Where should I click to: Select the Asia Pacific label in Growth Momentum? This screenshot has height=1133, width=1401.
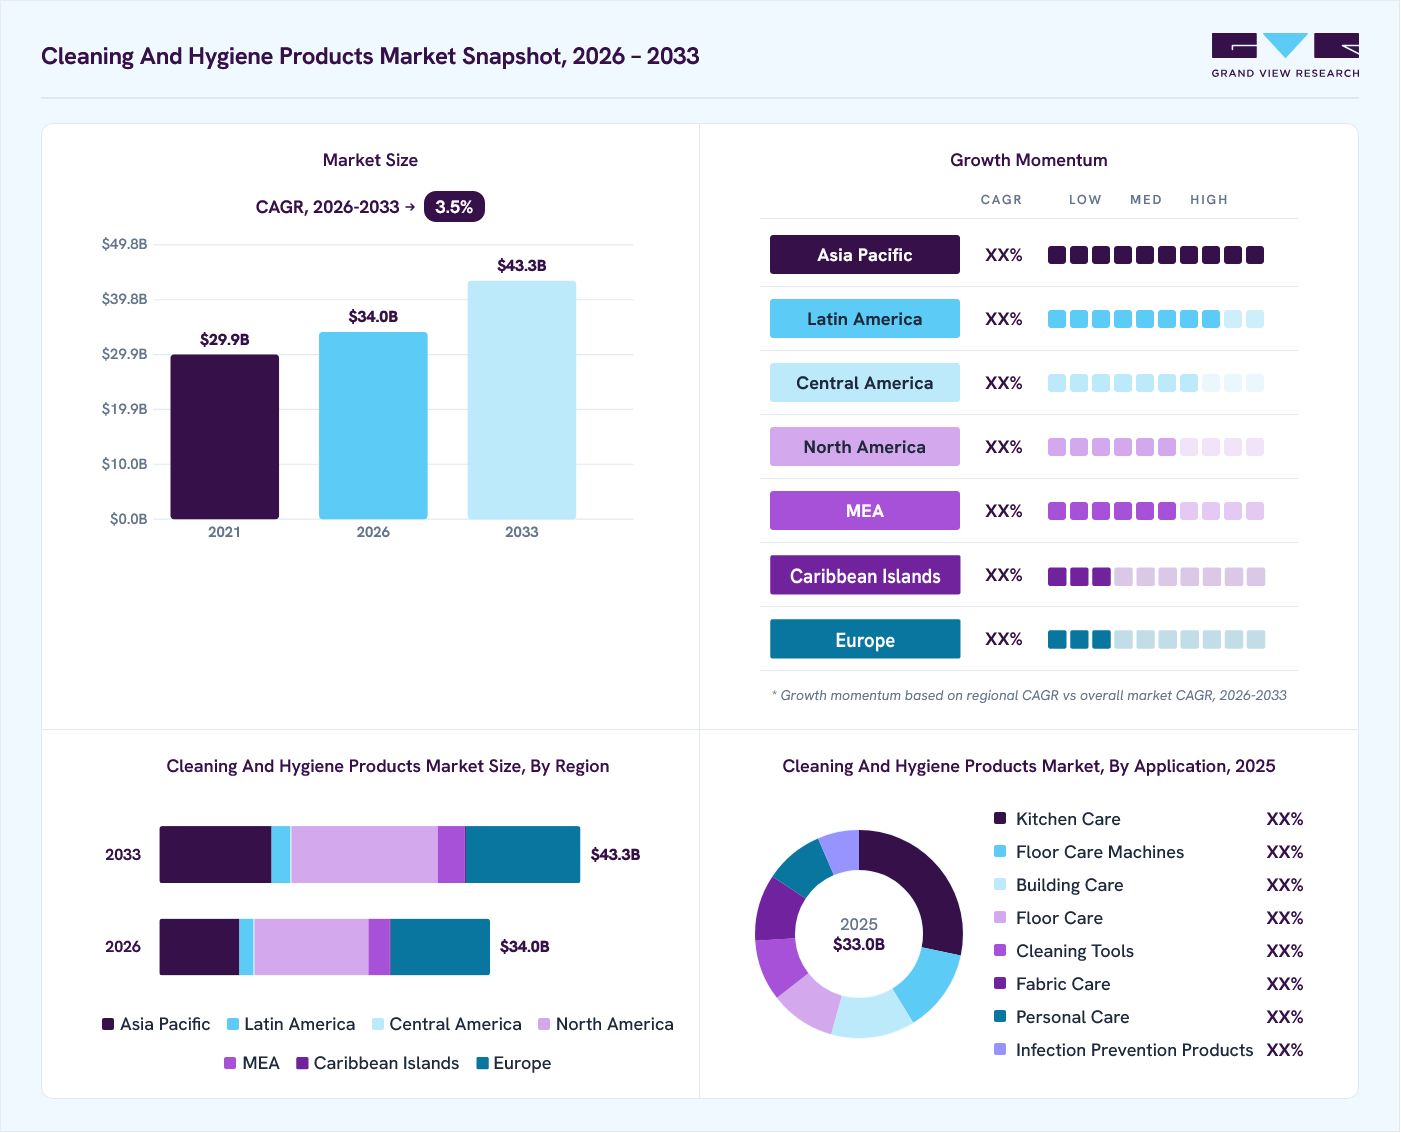865,255
